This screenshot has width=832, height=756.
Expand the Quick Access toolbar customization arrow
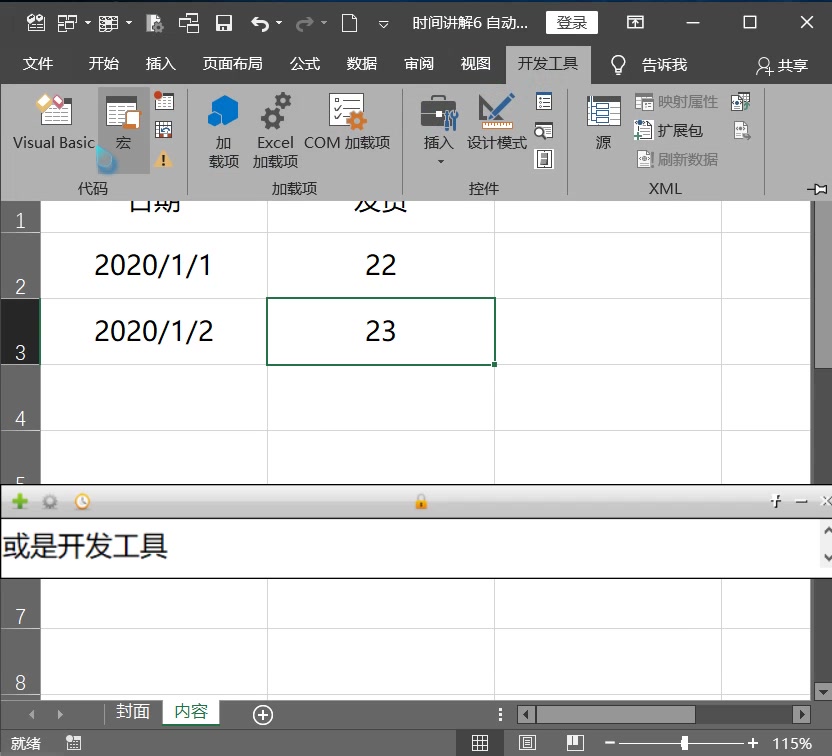383,22
